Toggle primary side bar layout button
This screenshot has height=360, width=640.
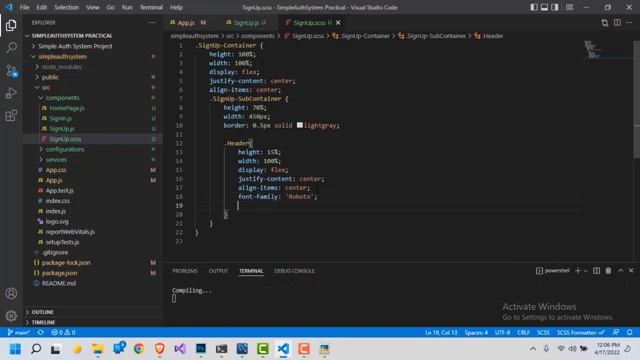(x=533, y=7)
